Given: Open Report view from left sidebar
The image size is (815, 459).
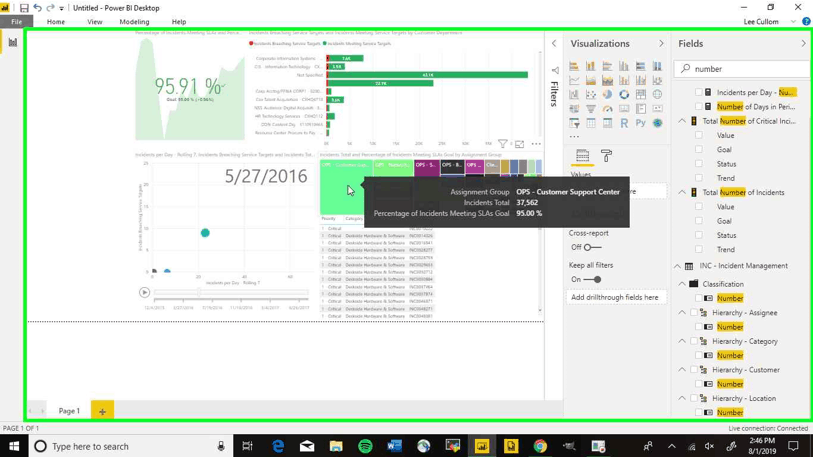Looking at the screenshot, I should (12, 43).
